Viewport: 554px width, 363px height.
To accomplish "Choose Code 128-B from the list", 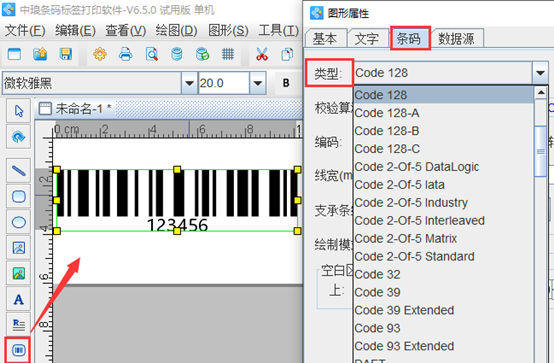I will pyautogui.click(x=444, y=131).
